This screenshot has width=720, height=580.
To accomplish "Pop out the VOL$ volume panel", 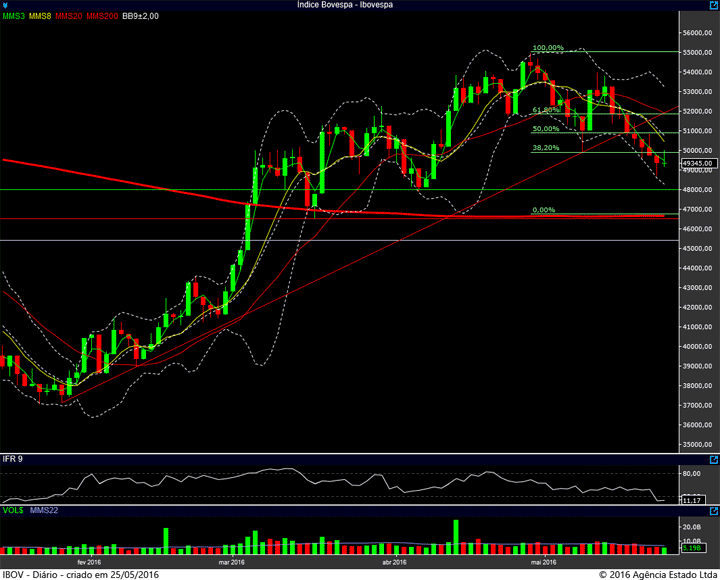I will pyautogui.click(x=714, y=511).
